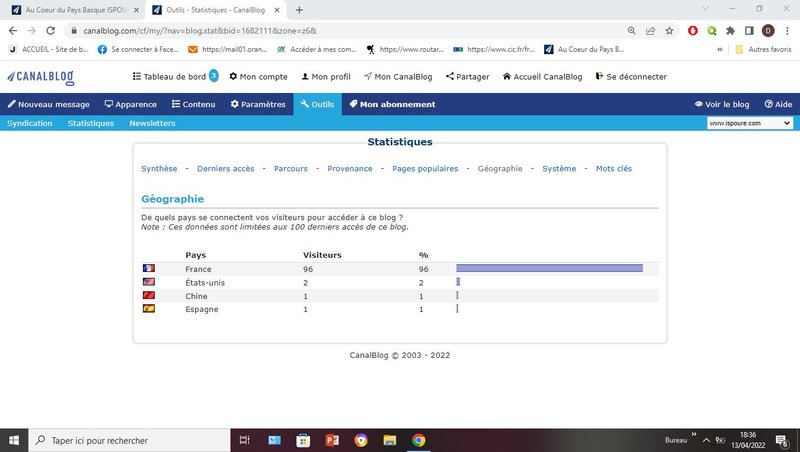Expand the www.ispoure.com blog selector dropdown

(x=749, y=123)
